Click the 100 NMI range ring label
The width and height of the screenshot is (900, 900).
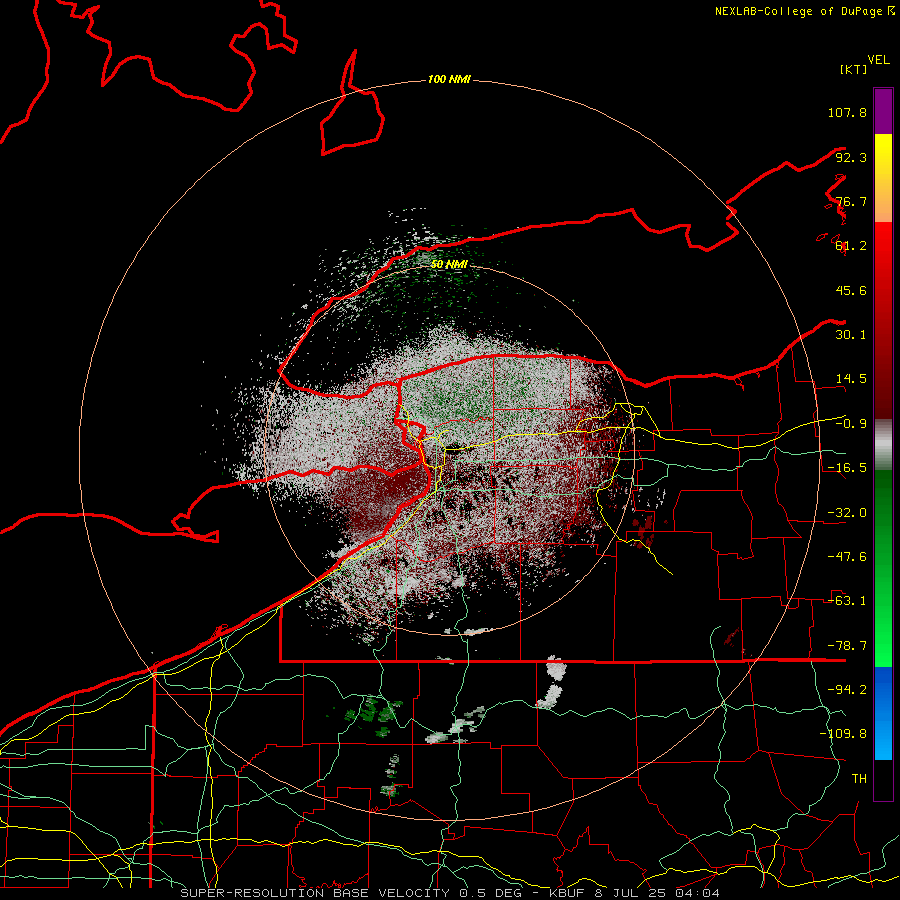[x=449, y=79]
